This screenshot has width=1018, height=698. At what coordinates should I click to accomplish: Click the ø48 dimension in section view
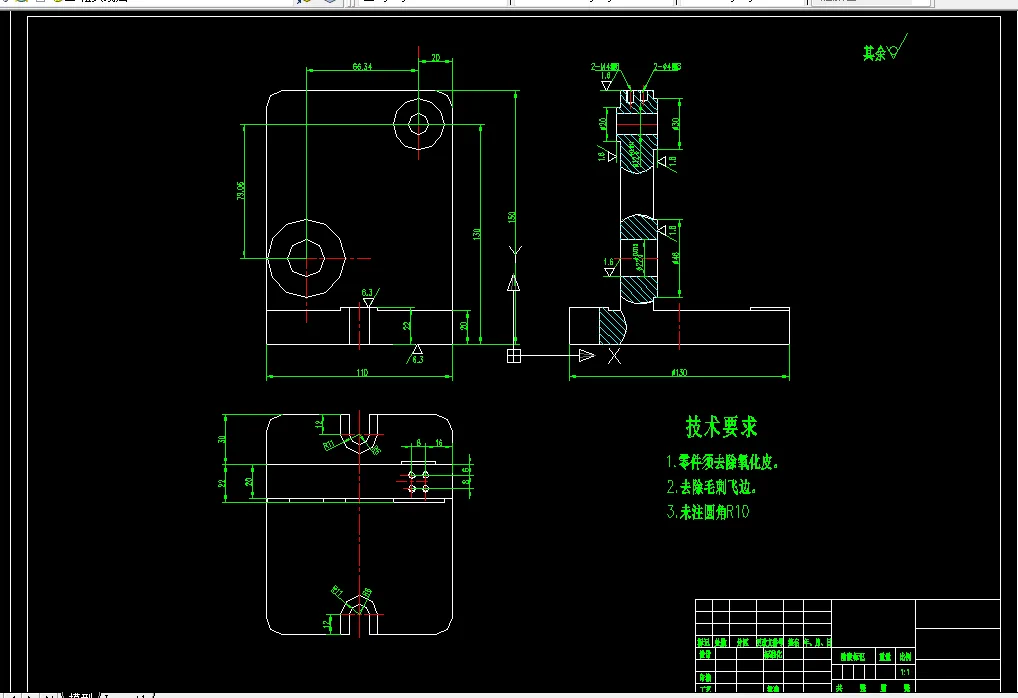[x=676, y=258]
